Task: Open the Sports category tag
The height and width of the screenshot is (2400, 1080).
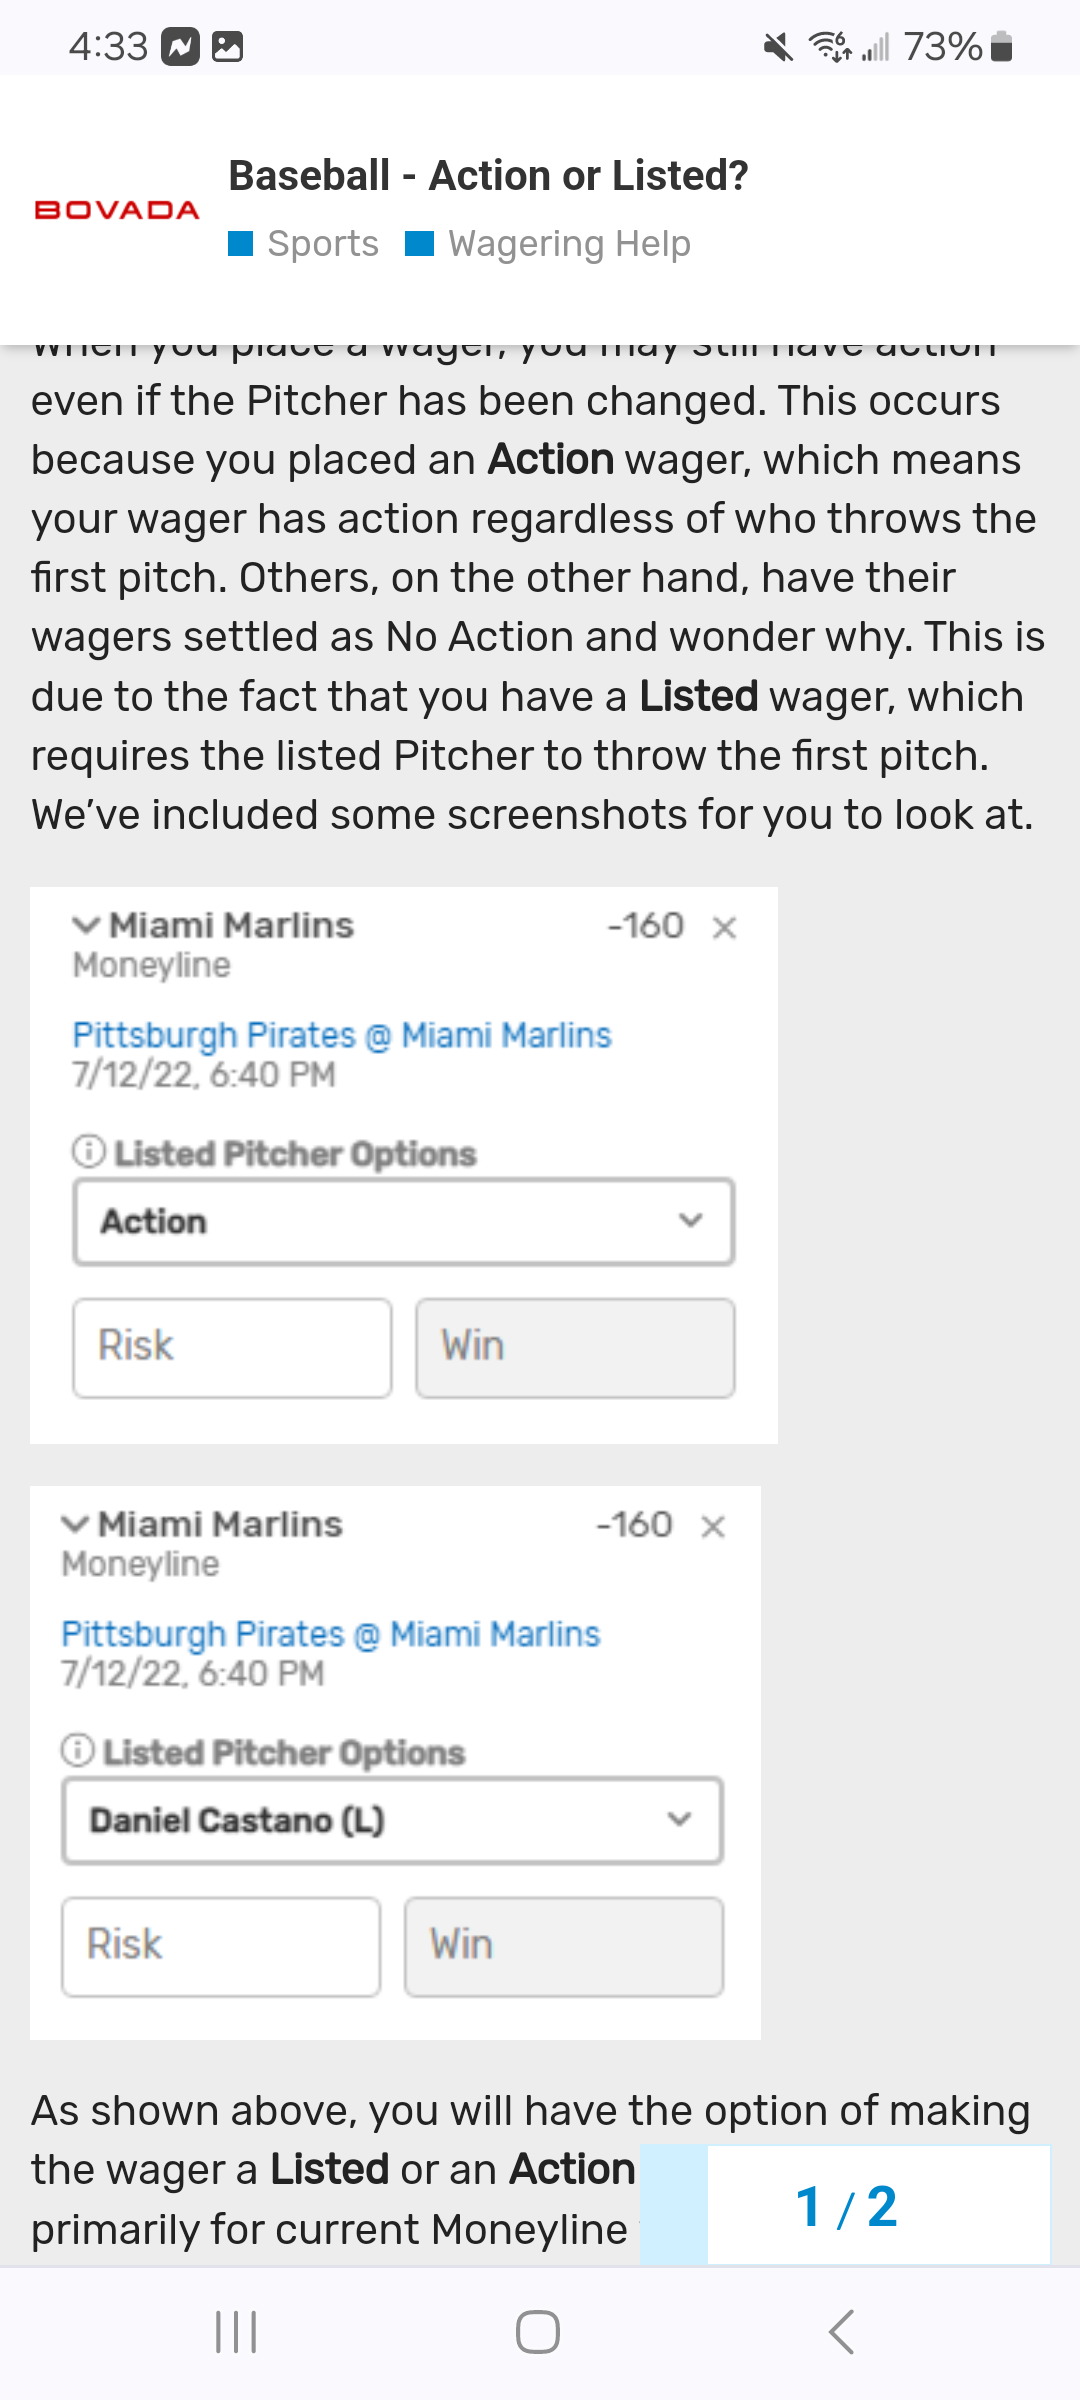Action: point(304,244)
